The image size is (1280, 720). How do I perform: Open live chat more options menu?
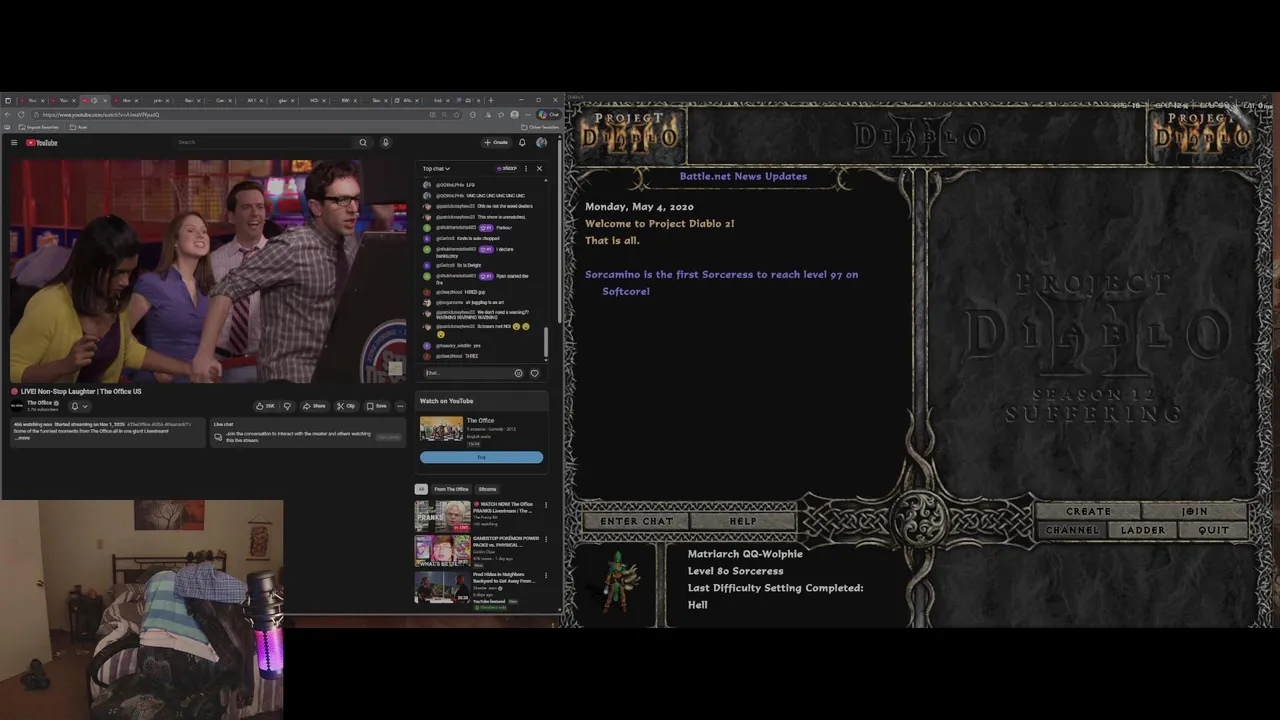tap(526, 168)
